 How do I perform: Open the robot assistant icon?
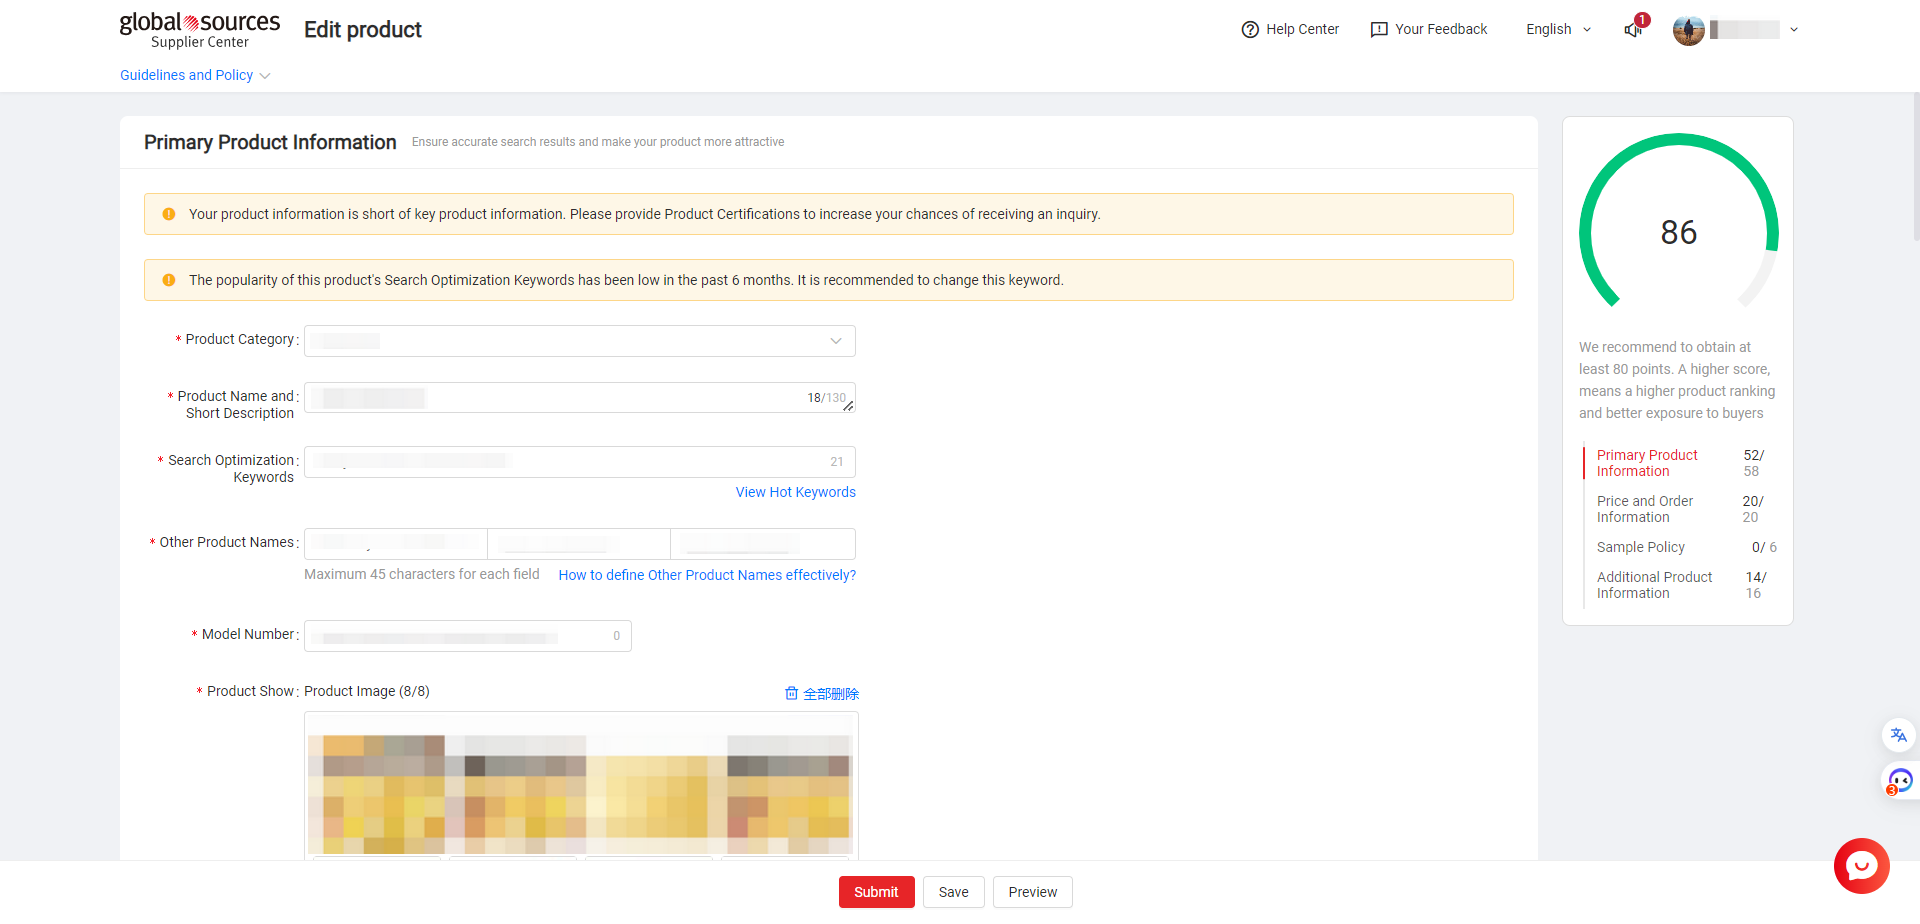pos(1899,780)
